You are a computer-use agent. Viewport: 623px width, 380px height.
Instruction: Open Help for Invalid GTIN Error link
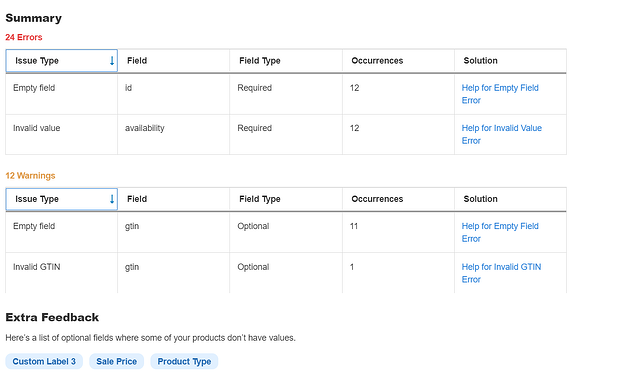(501, 273)
